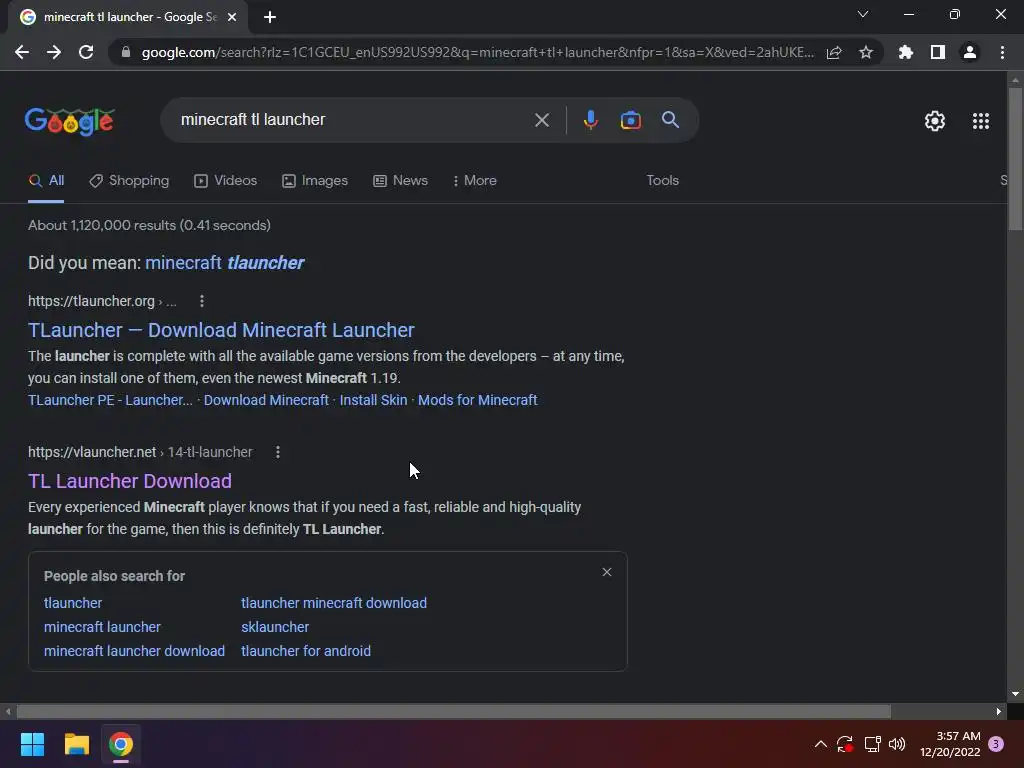Go forward to the next page

tap(54, 52)
